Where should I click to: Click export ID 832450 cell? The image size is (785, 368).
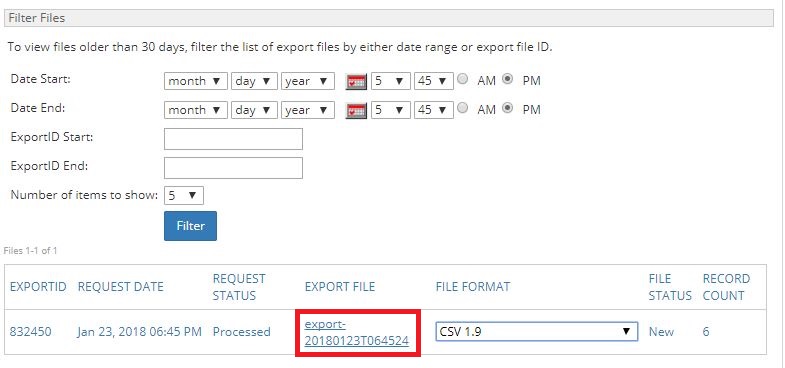30,332
